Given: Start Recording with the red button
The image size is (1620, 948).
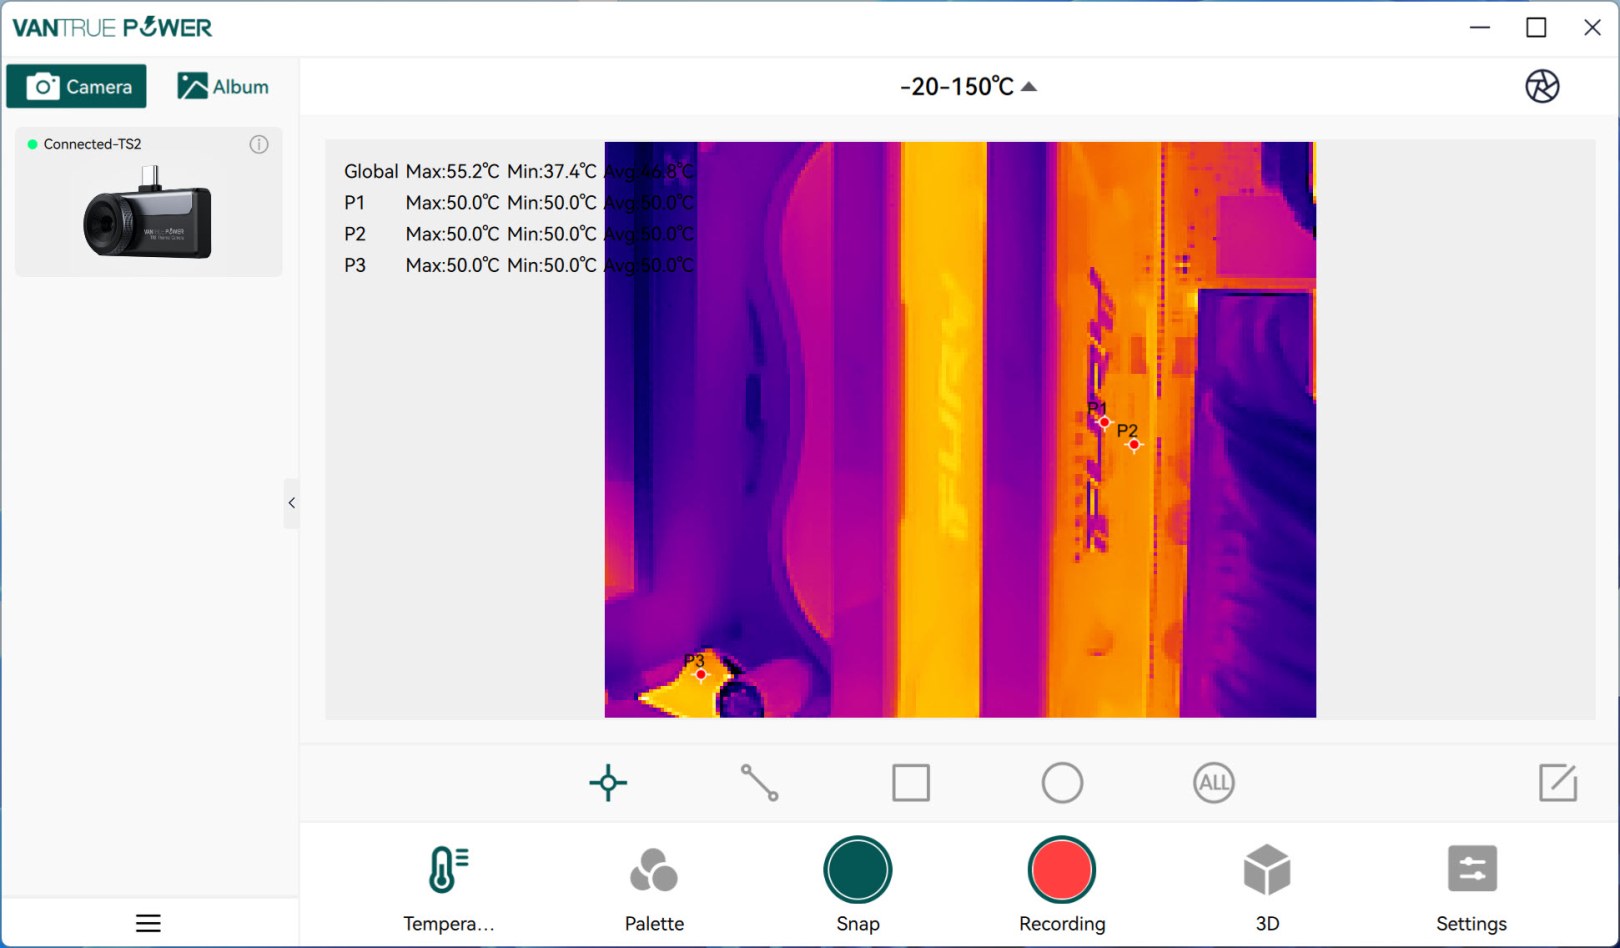Looking at the screenshot, I should coord(1062,870).
